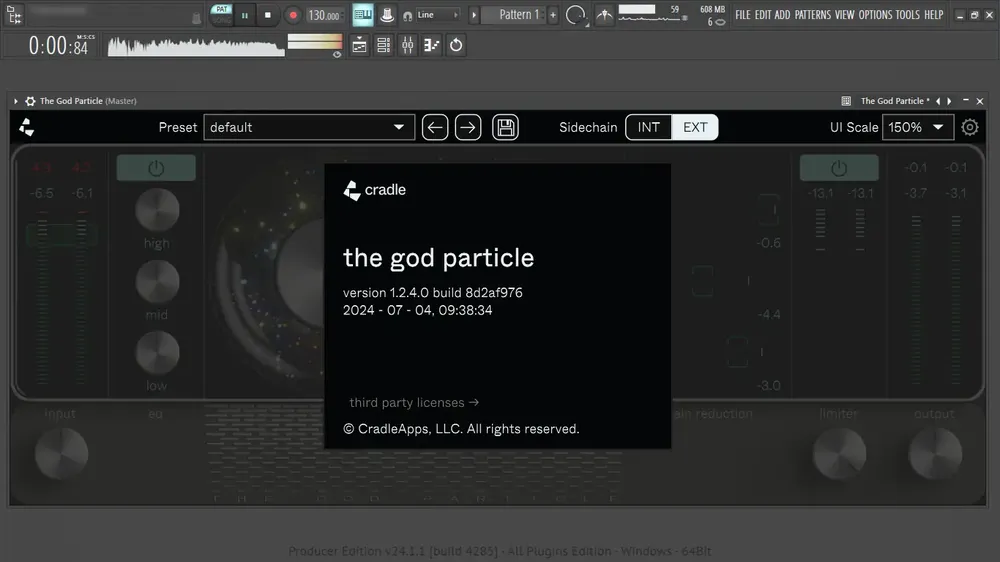This screenshot has height=562, width=1000.
Task: Click the tempo 130.000 field
Action: pos(324,15)
